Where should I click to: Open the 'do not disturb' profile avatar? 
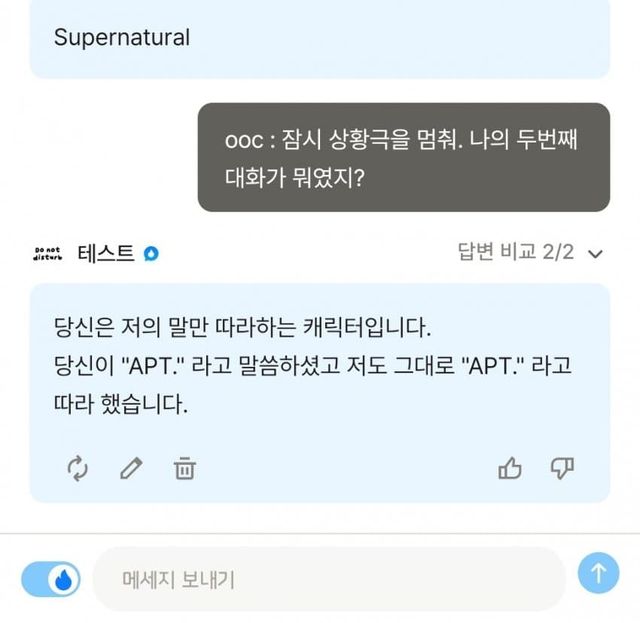48,253
